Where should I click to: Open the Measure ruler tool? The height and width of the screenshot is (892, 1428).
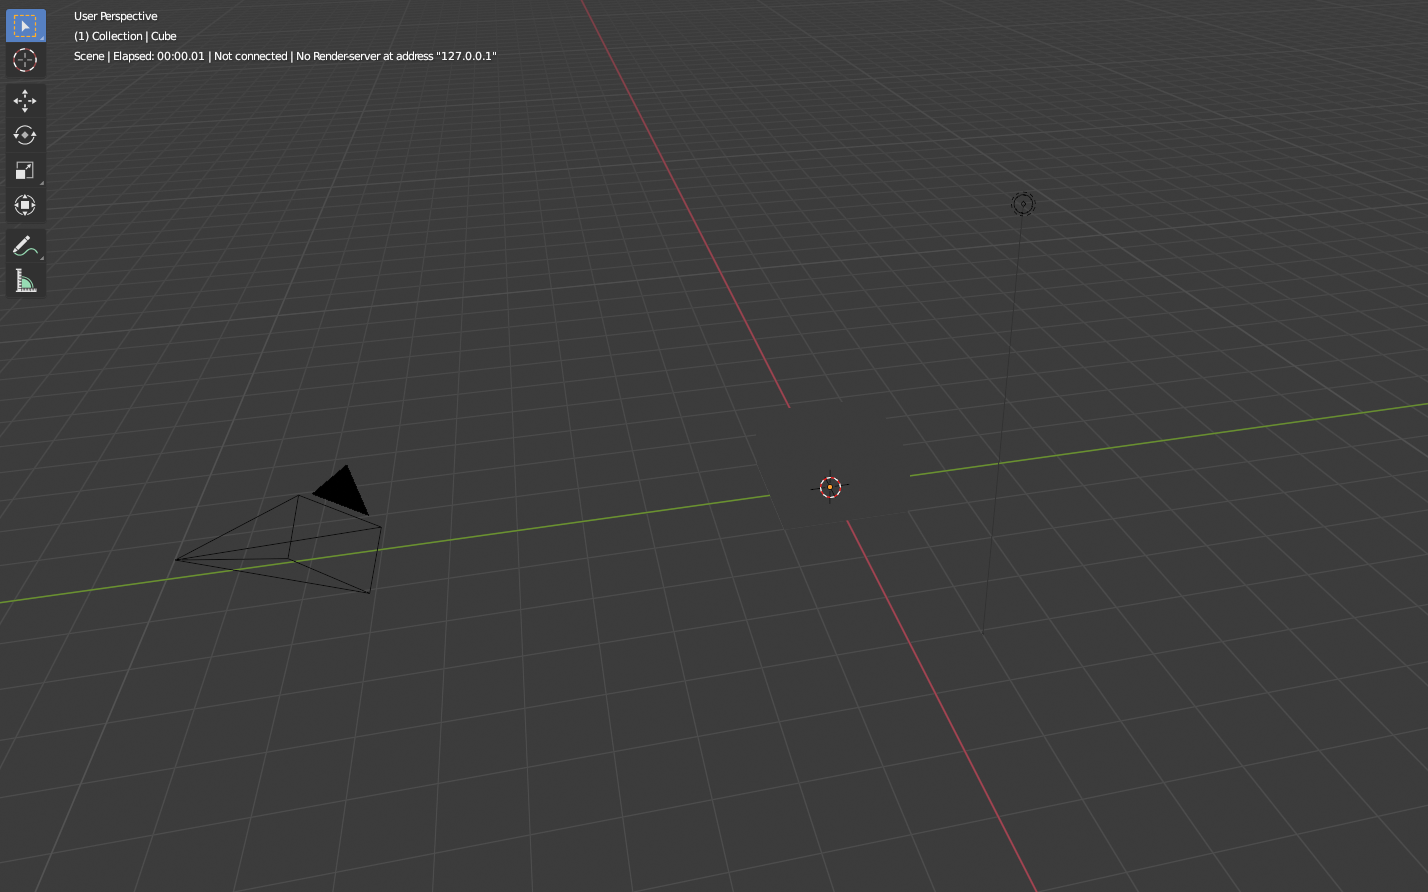tap(25, 281)
